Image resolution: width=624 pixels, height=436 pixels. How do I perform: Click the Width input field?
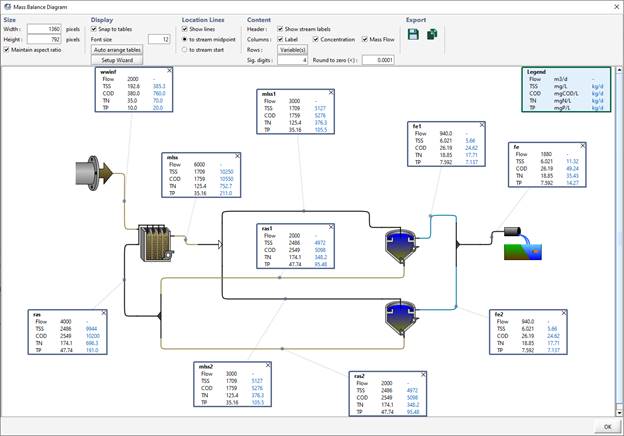click(x=44, y=29)
